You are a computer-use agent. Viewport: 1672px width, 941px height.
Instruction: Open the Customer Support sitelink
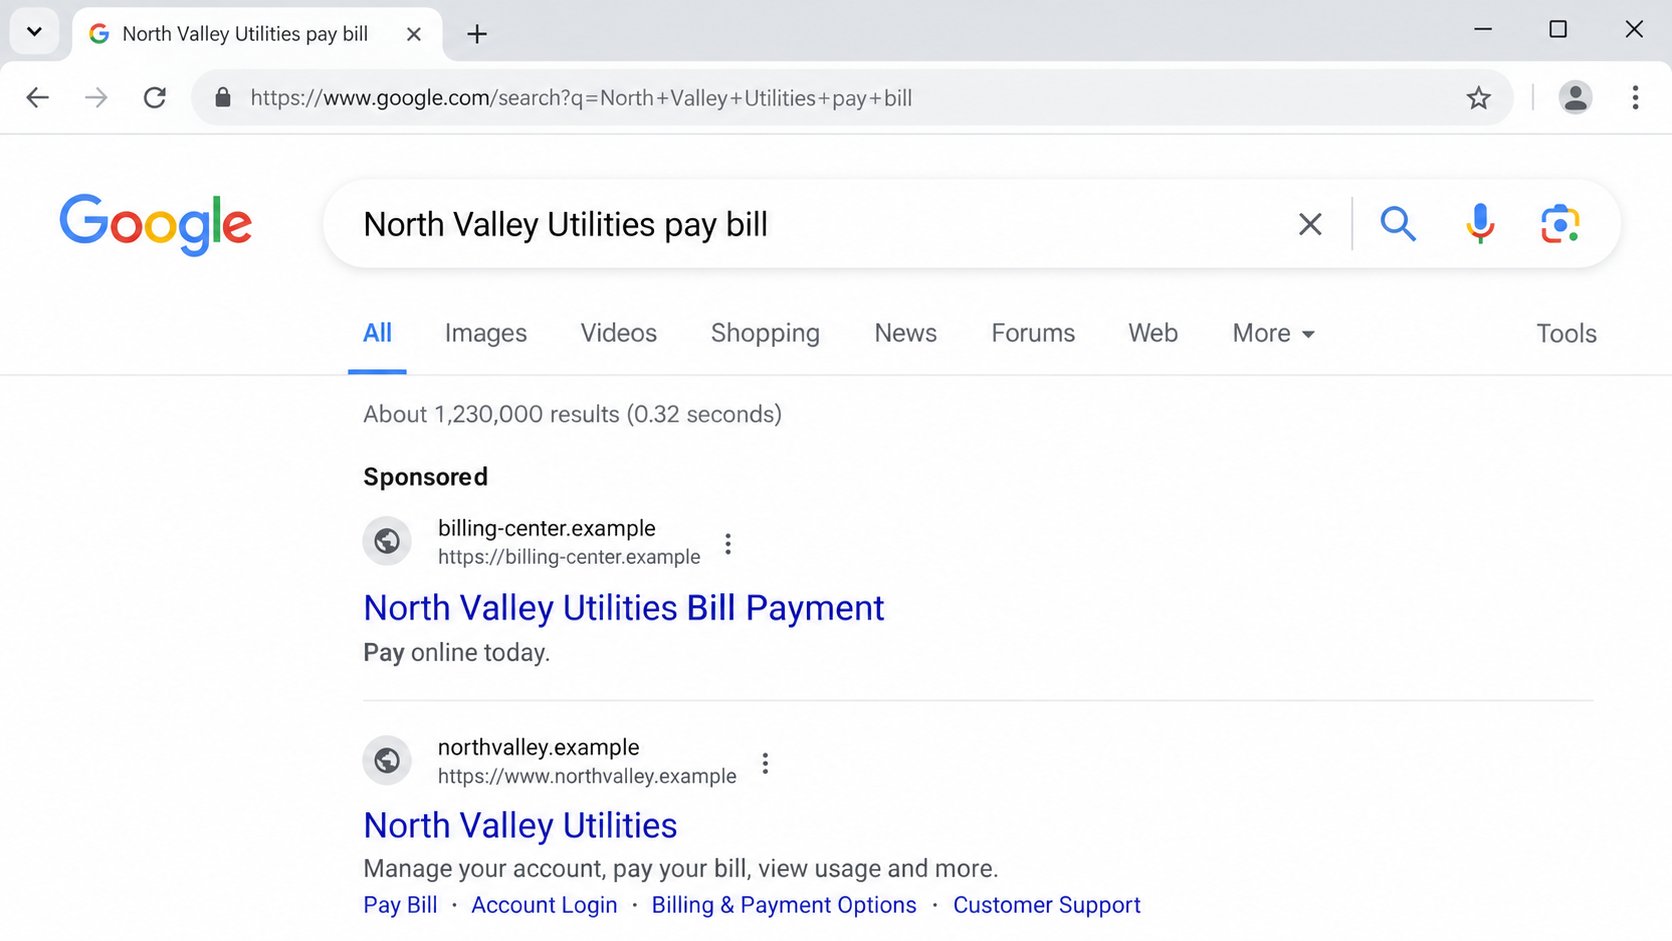pyautogui.click(x=1046, y=905)
